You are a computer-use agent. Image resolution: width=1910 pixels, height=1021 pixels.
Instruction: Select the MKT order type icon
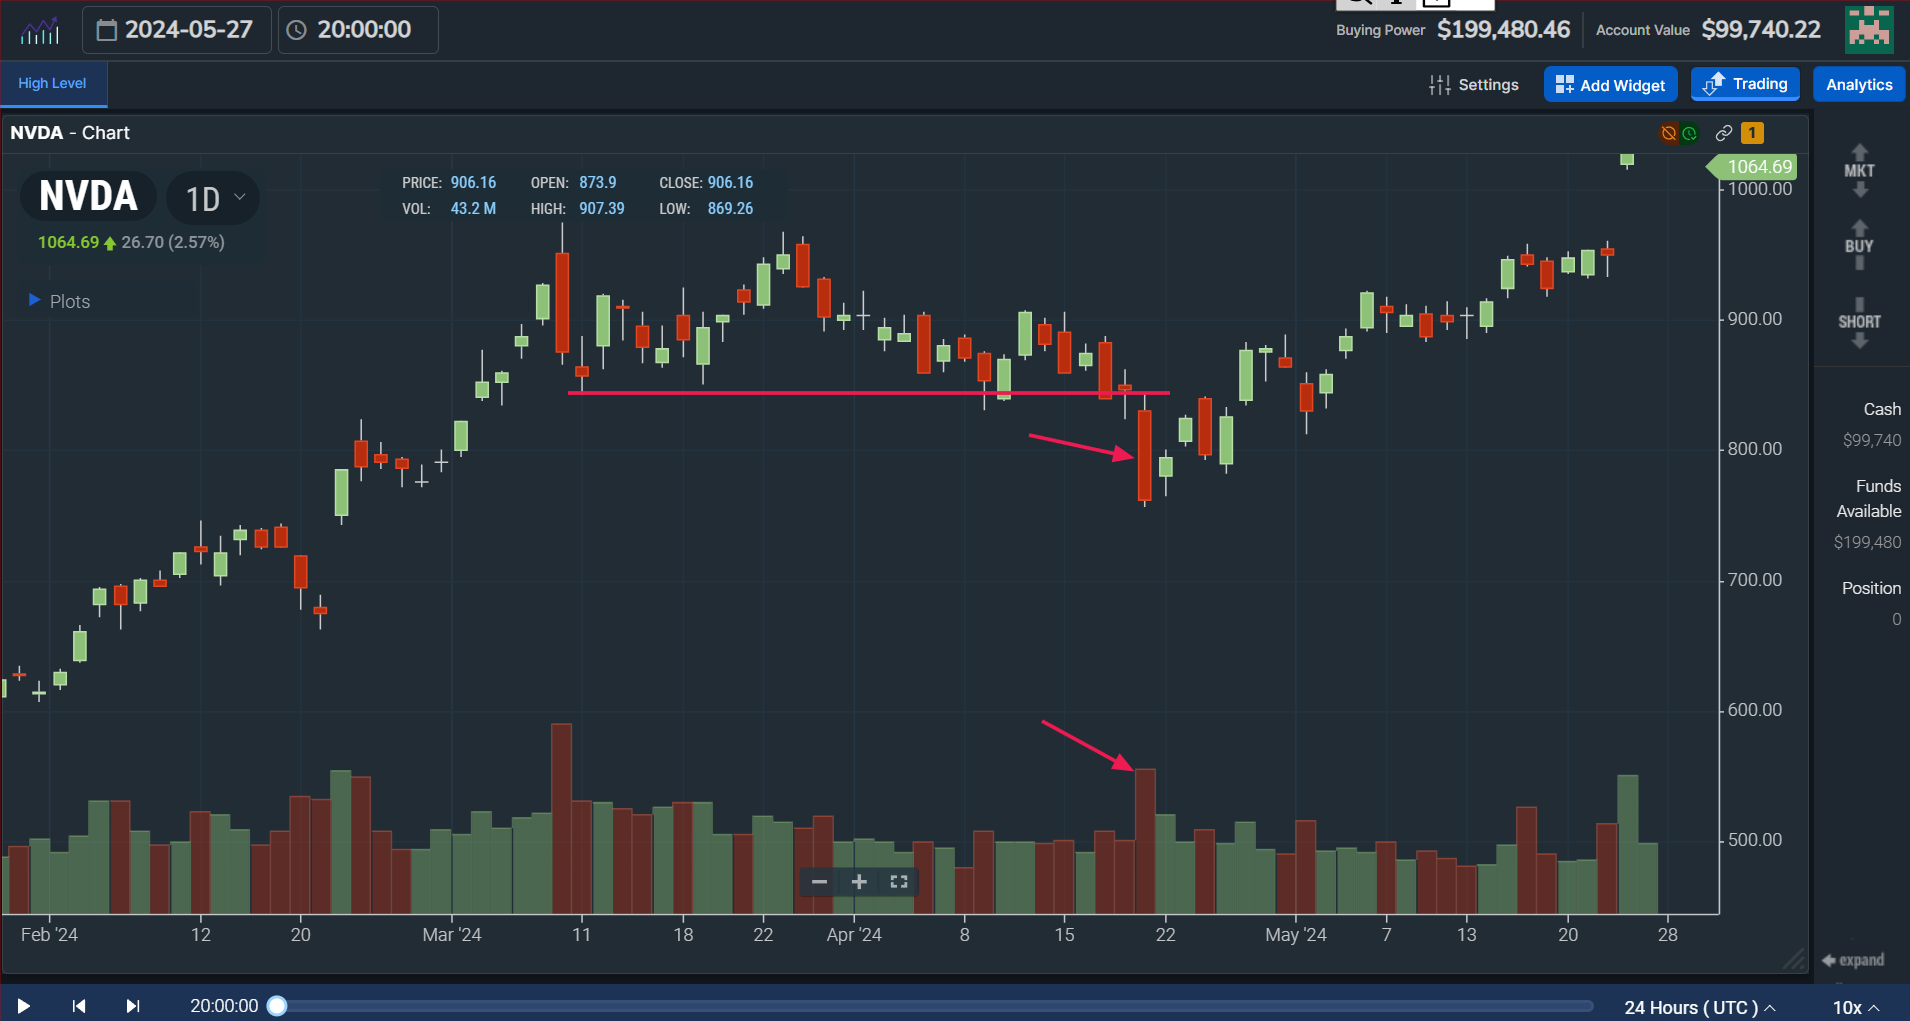coord(1857,169)
